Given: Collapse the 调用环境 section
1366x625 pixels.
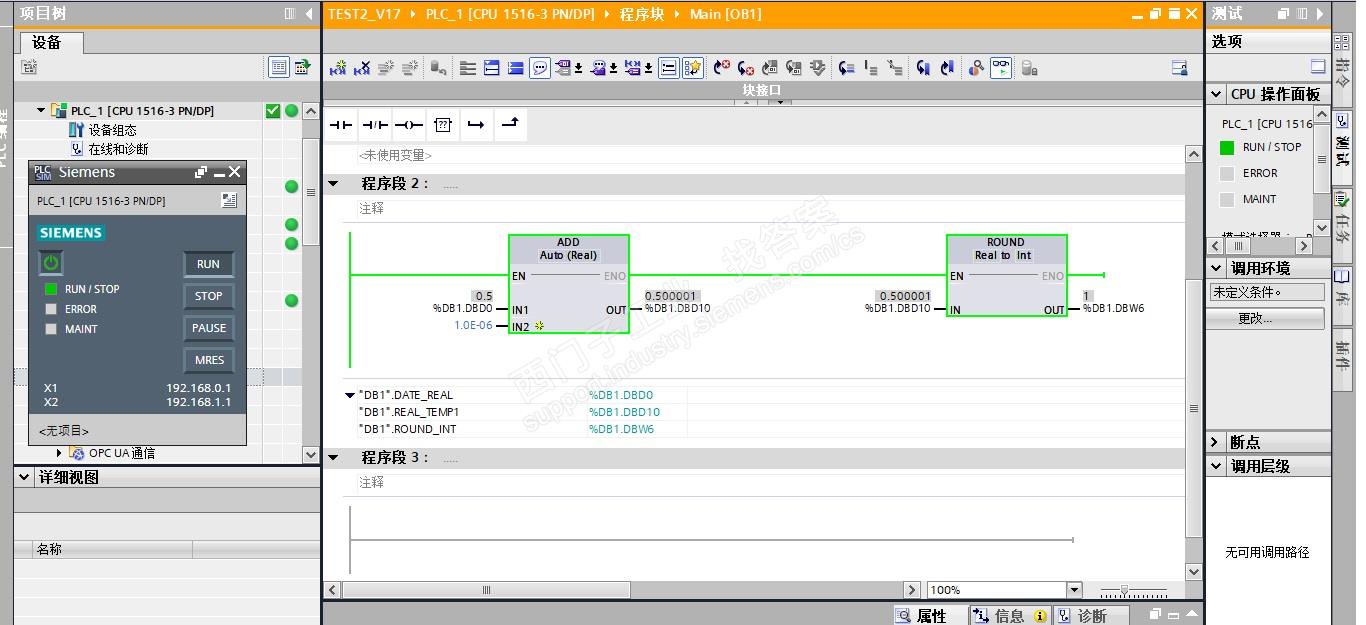Looking at the screenshot, I should (x=1217, y=268).
